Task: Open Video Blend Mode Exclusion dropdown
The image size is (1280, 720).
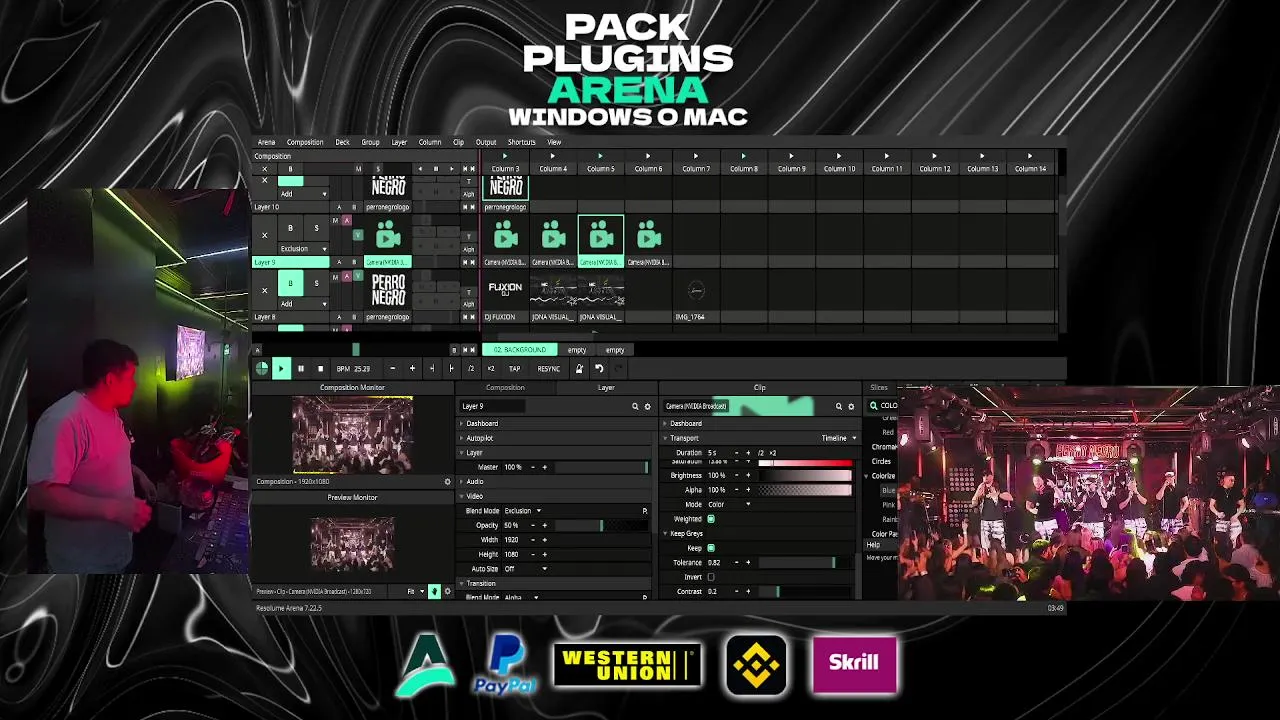Action: coord(523,511)
